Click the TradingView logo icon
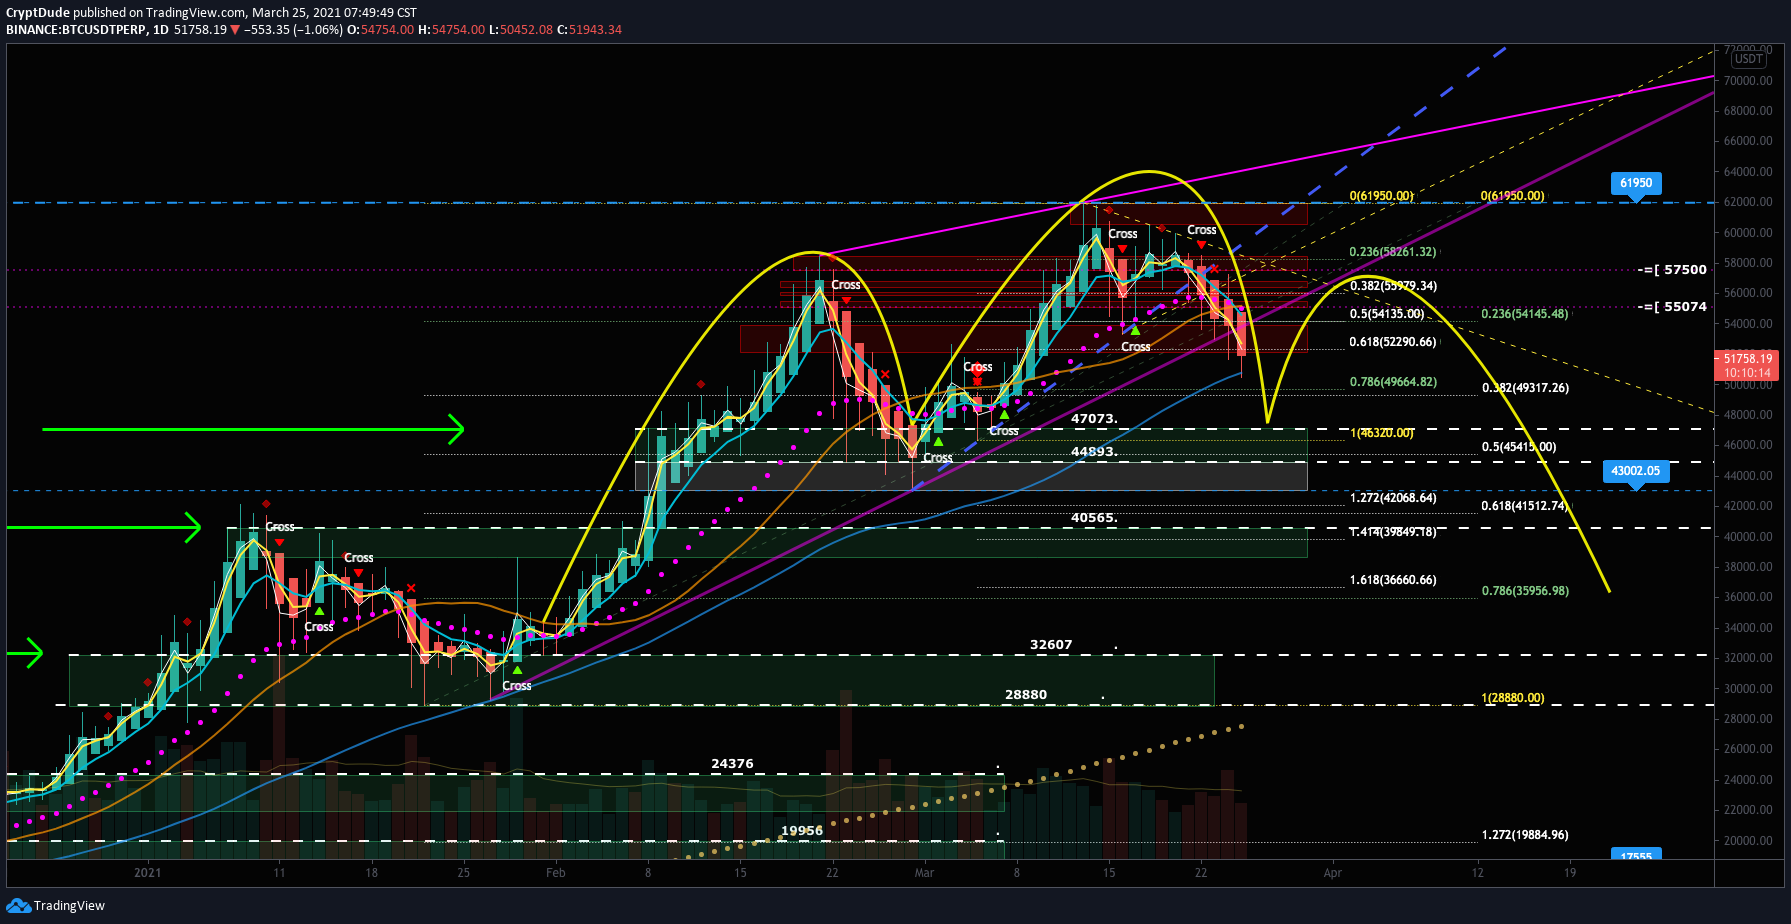Viewport: 1791px width, 924px height. coord(18,906)
